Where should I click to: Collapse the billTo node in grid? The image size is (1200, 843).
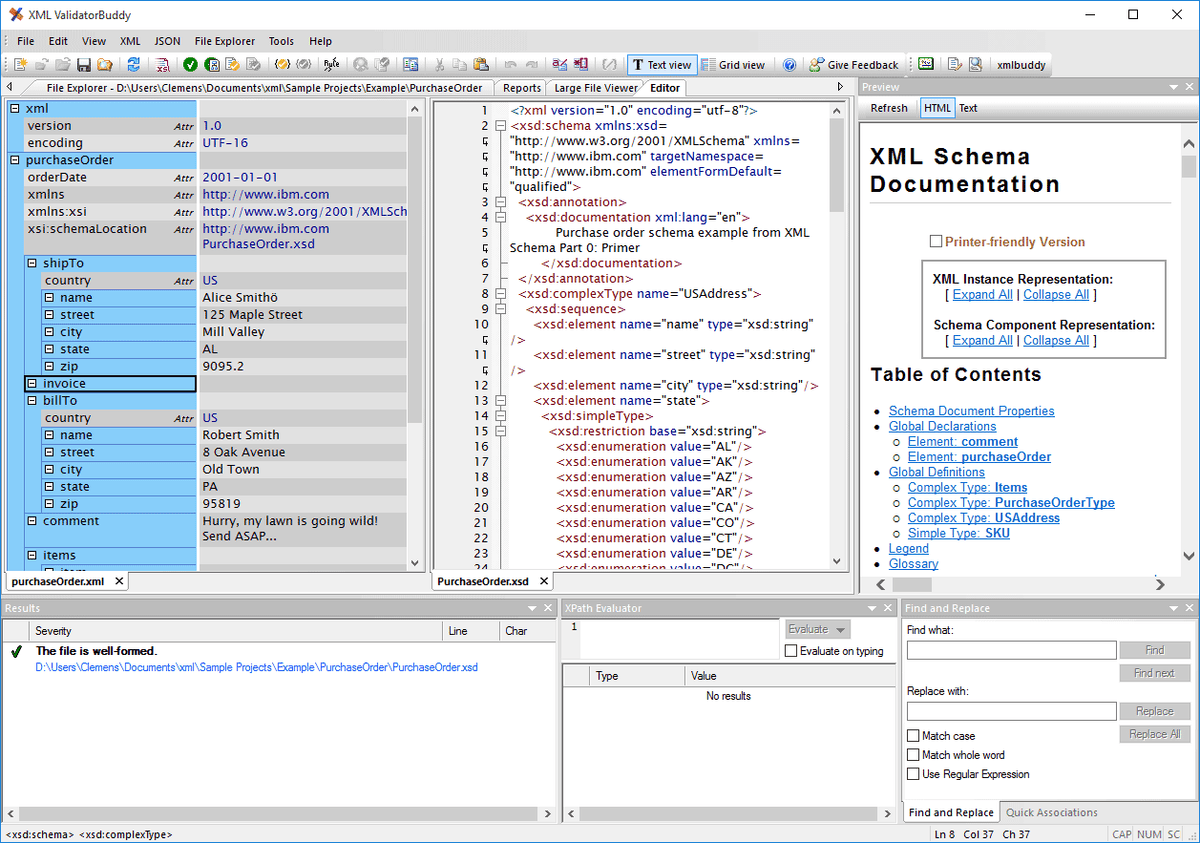point(32,401)
